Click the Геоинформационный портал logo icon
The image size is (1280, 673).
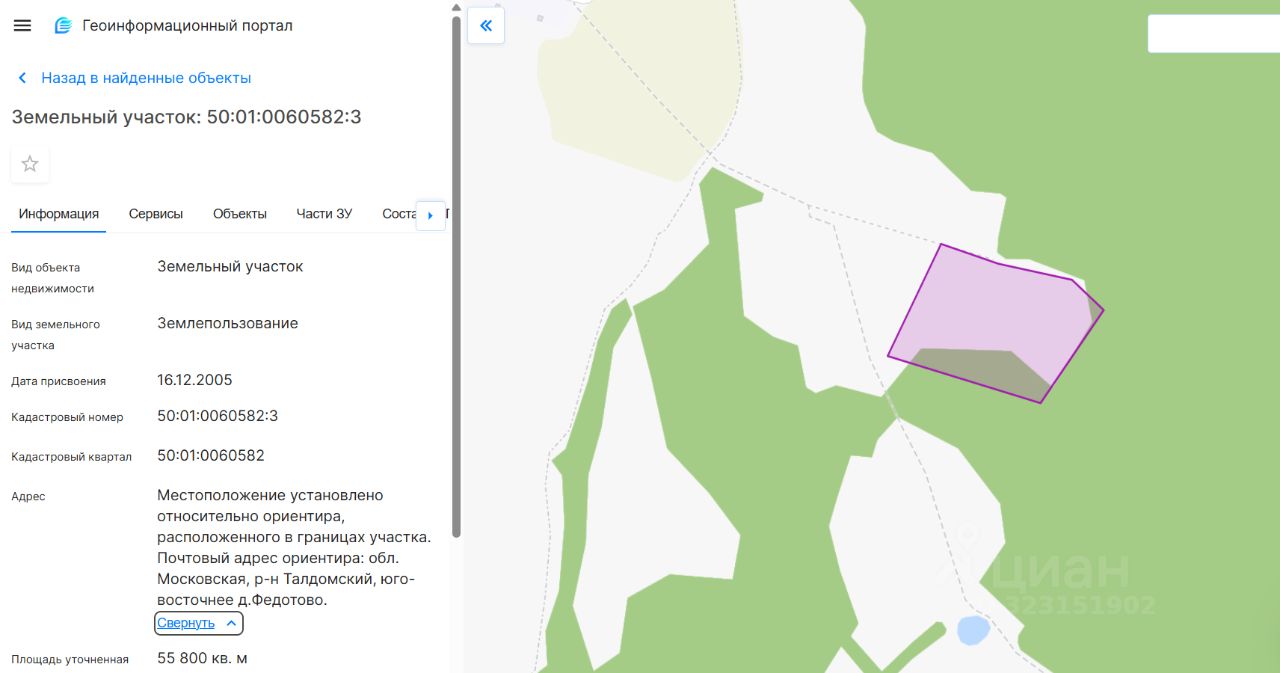pos(63,25)
